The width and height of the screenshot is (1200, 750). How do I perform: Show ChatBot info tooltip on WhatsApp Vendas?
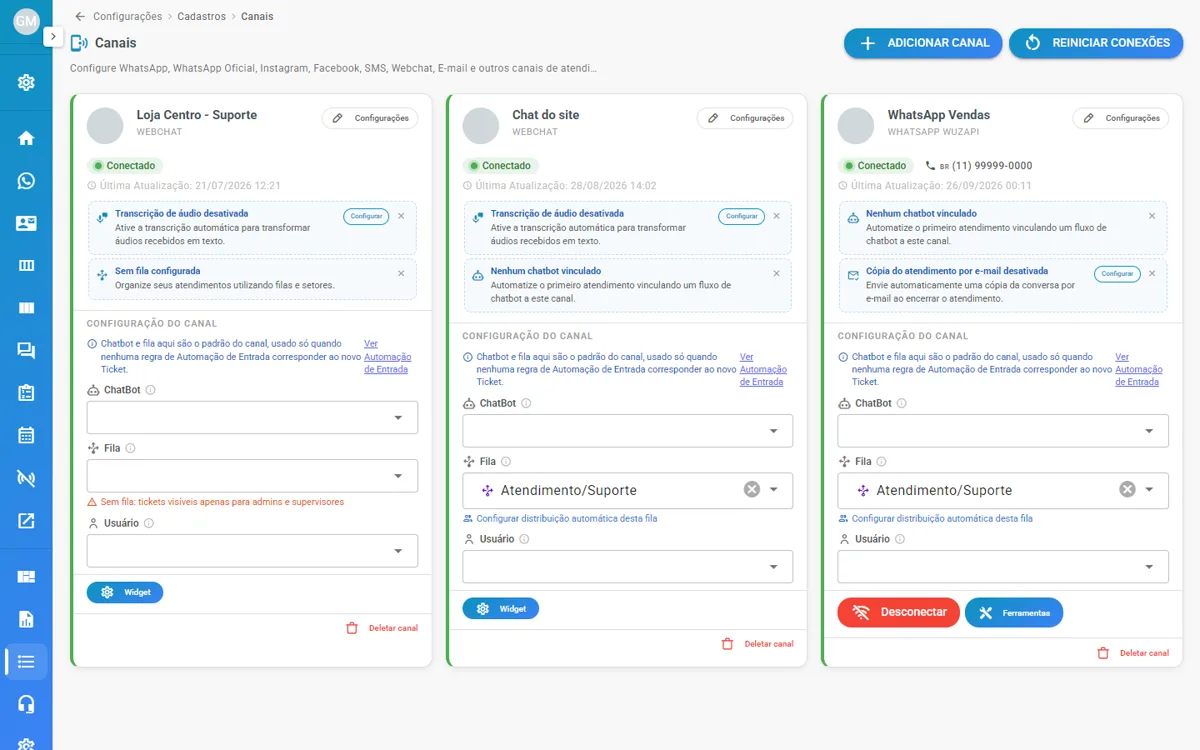pyautogui.click(x=902, y=404)
